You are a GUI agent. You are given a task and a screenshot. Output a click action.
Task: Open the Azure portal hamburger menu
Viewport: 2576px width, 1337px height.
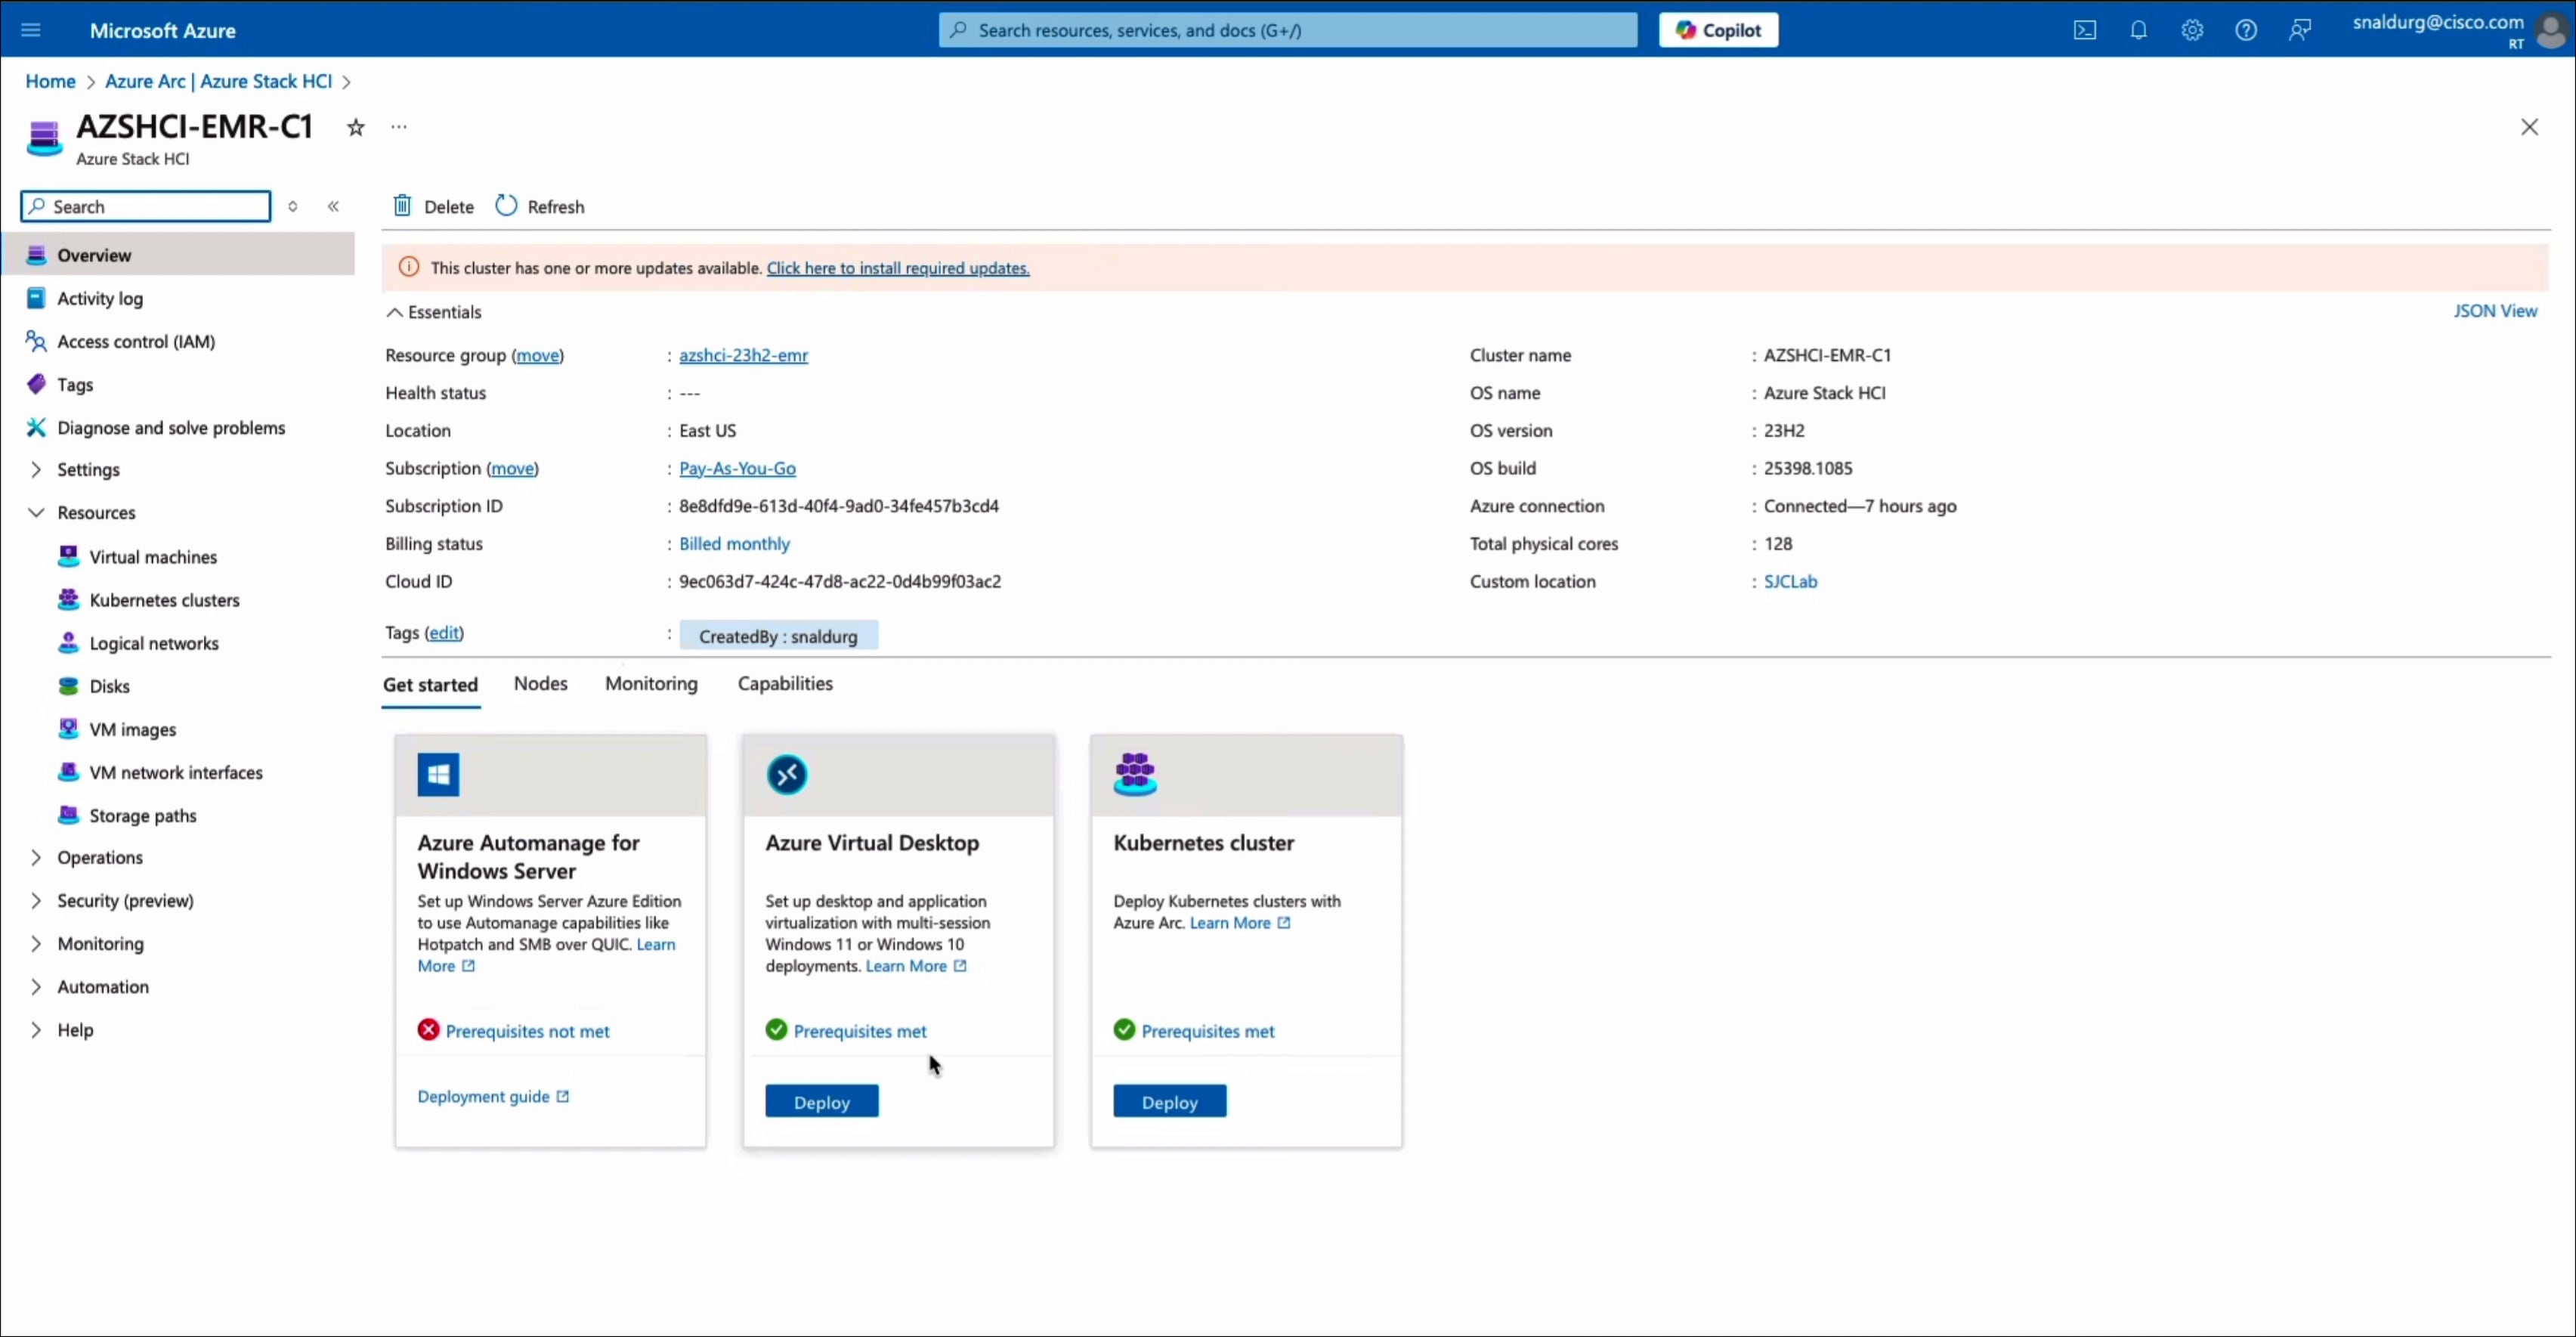tap(31, 30)
